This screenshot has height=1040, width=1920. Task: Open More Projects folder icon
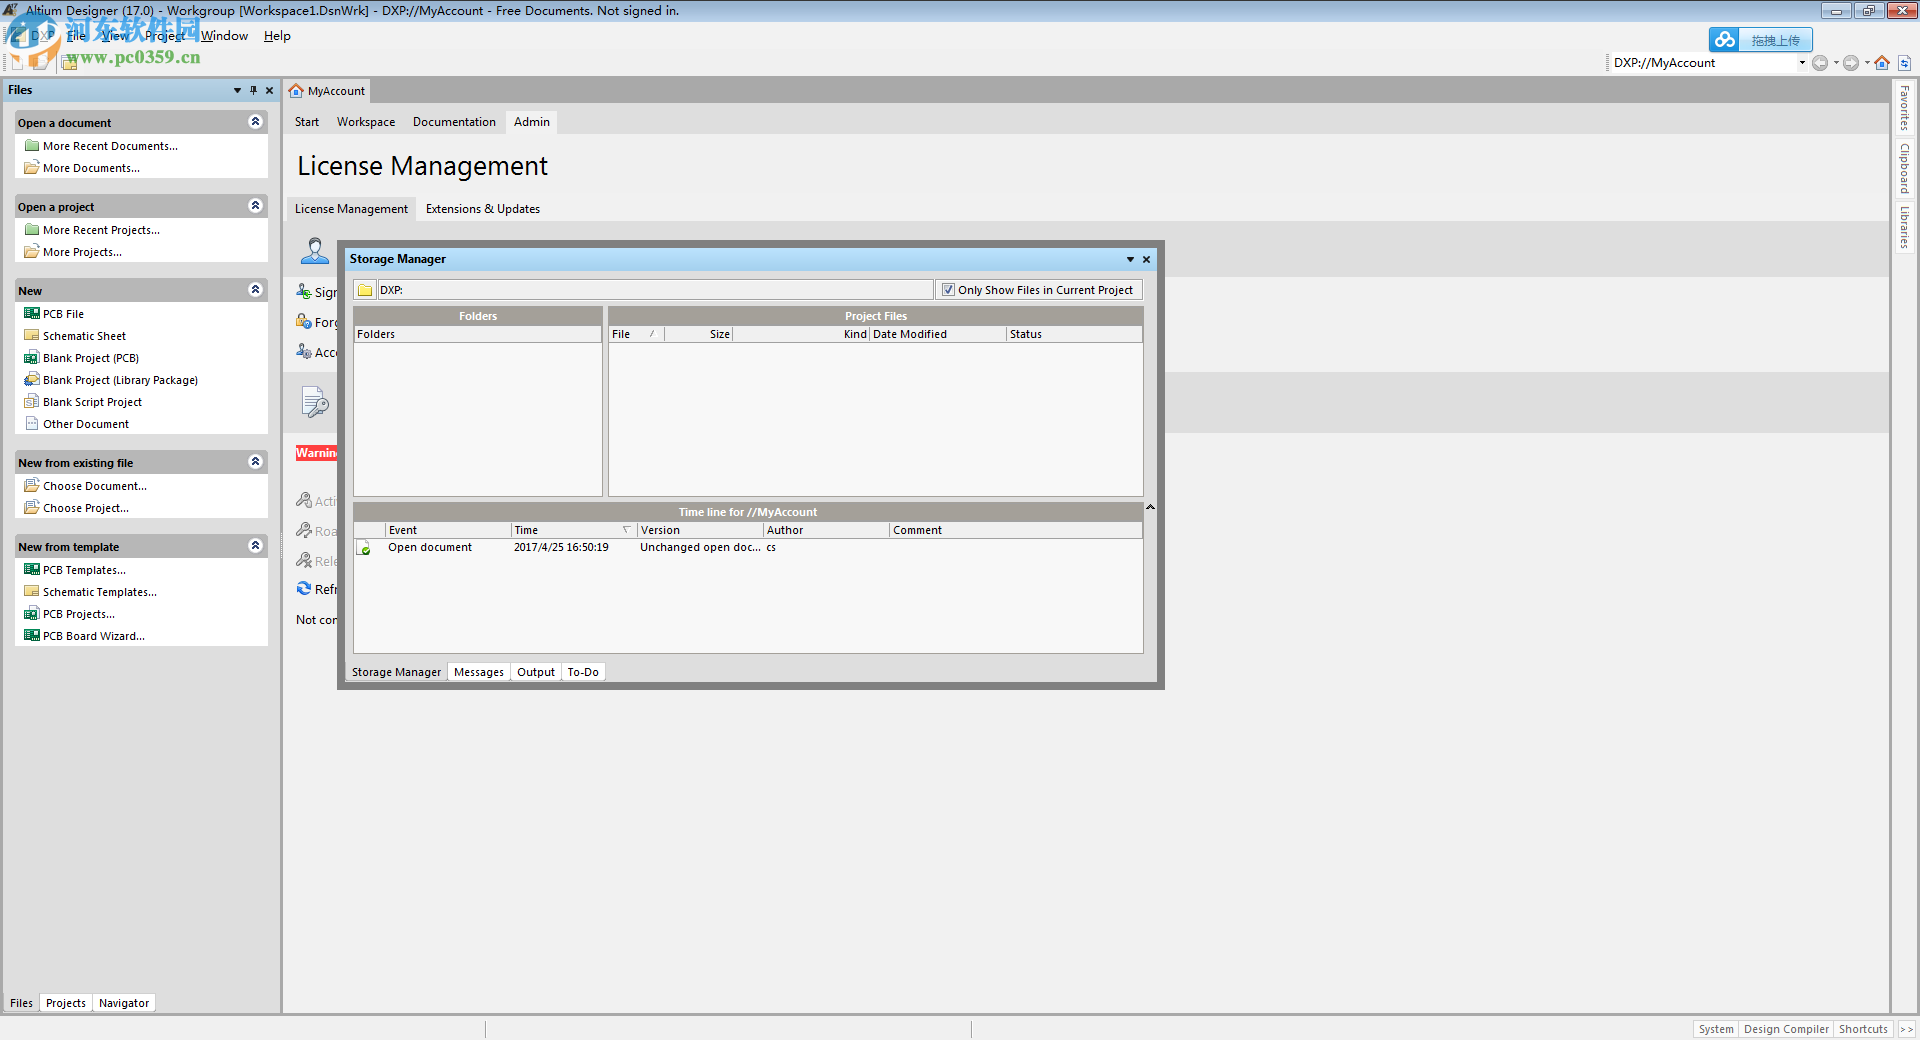click(x=32, y=252)
